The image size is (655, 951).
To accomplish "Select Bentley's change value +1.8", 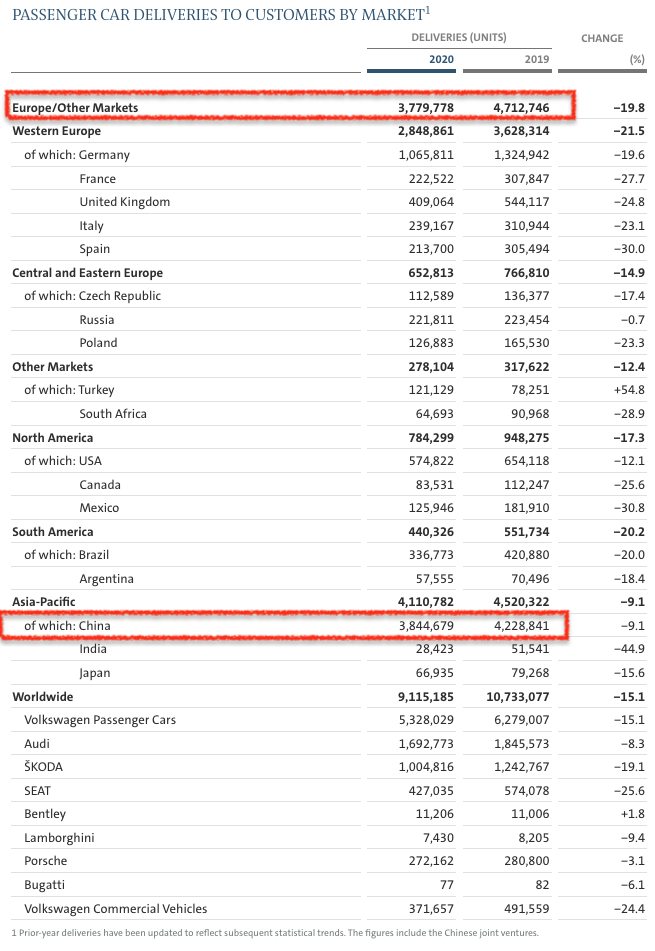I will 632,814.
